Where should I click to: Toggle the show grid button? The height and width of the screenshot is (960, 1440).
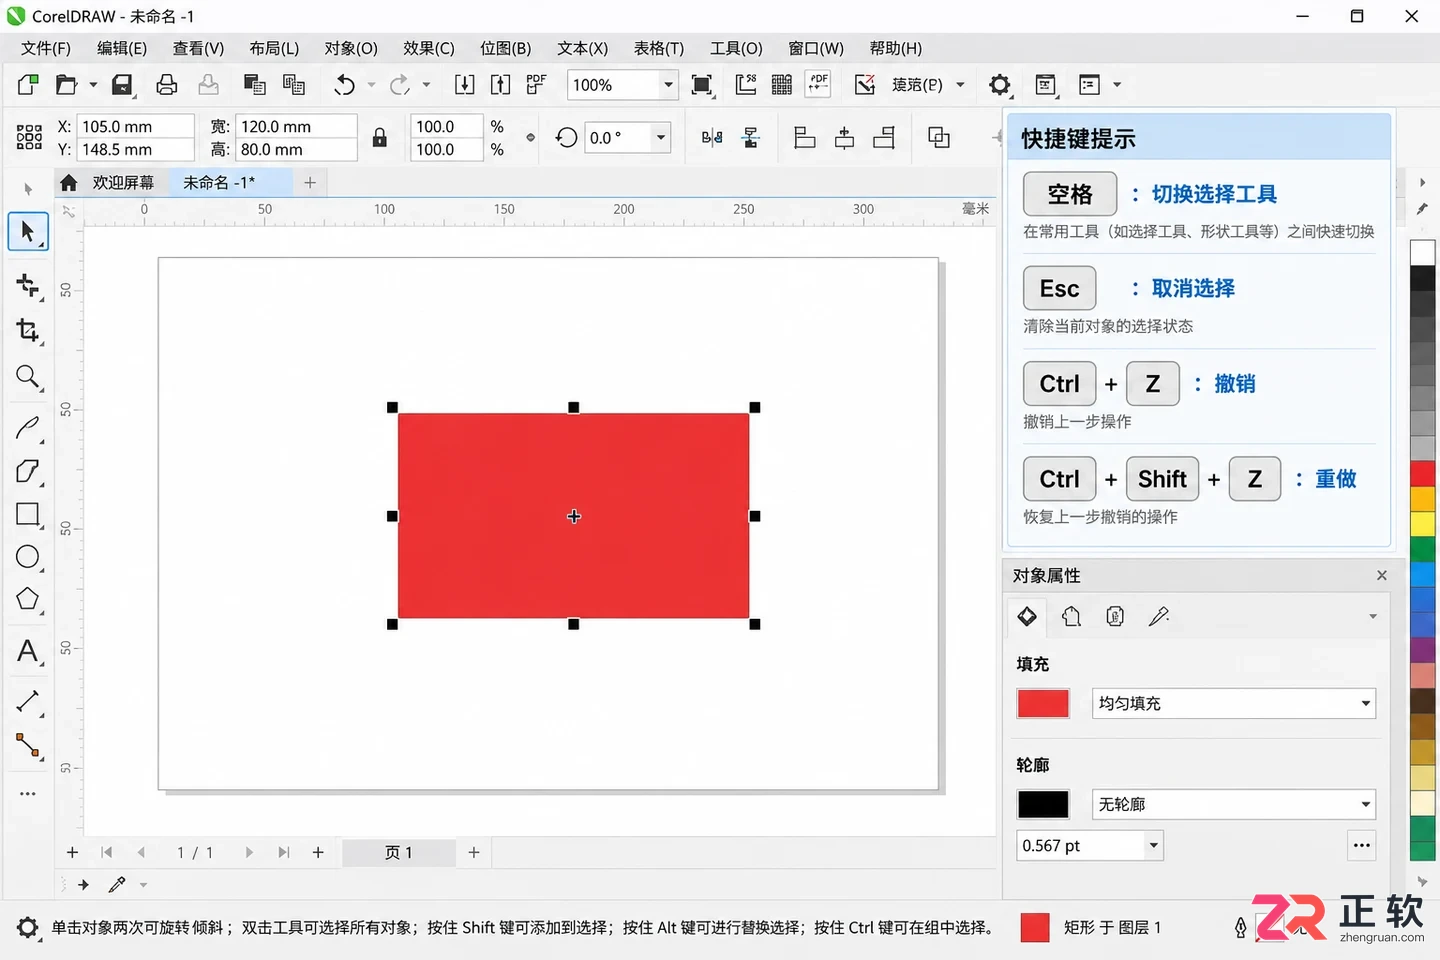coord(782,85)
